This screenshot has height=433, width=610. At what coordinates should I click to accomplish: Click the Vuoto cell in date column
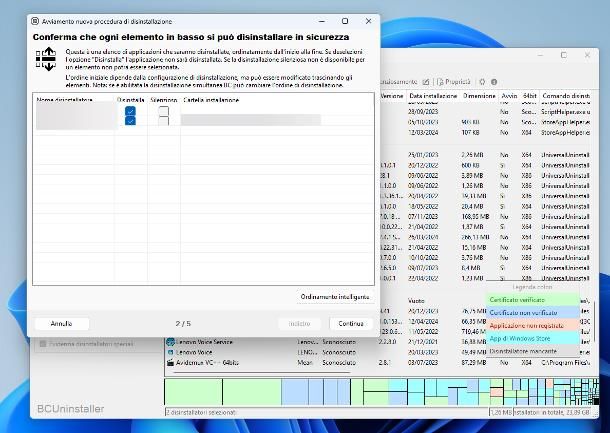(416, 301)
